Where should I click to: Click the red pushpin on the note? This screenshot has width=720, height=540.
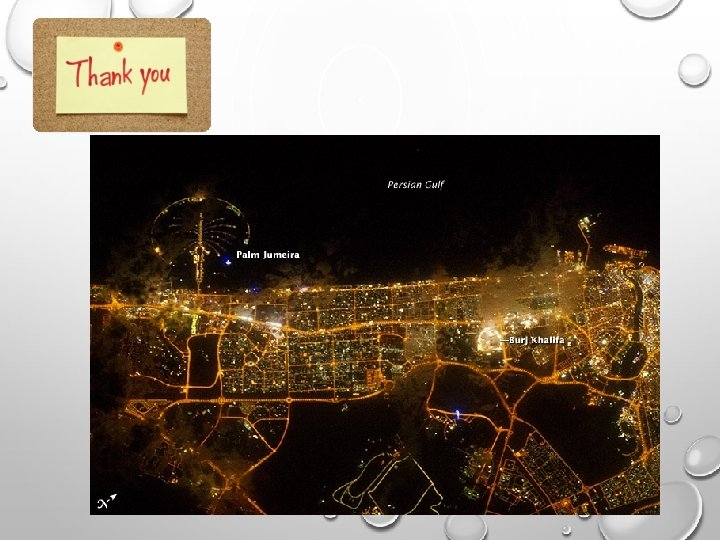(x=118, y=46)
